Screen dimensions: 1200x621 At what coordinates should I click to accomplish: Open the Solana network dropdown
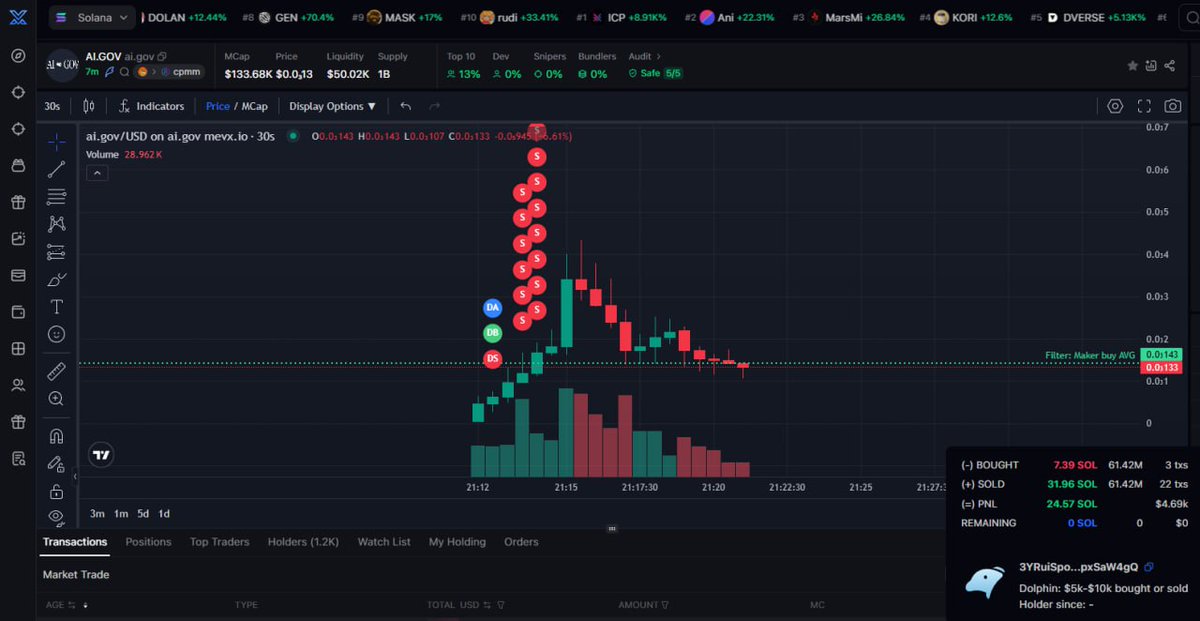[92, 18]
